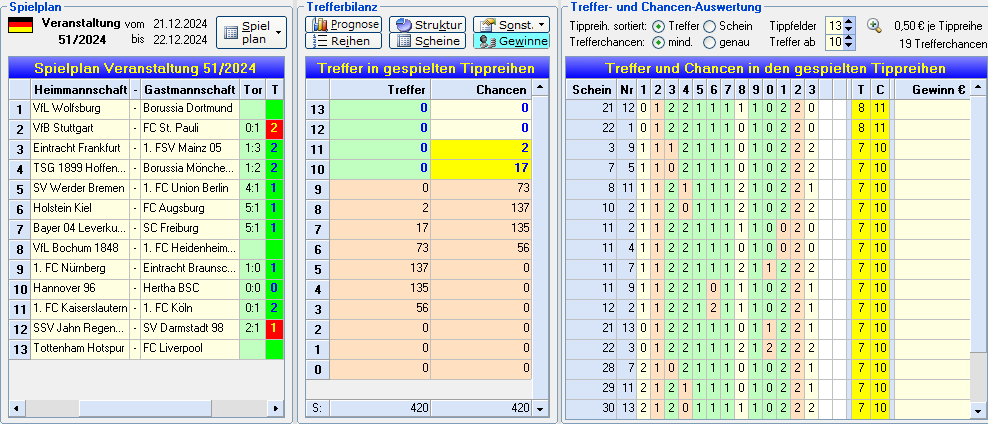Click the Veranstaltung 51/2024 label
The height and width of the screenshot is (424, 988).
pyautogui.click(x=81, y=31)
